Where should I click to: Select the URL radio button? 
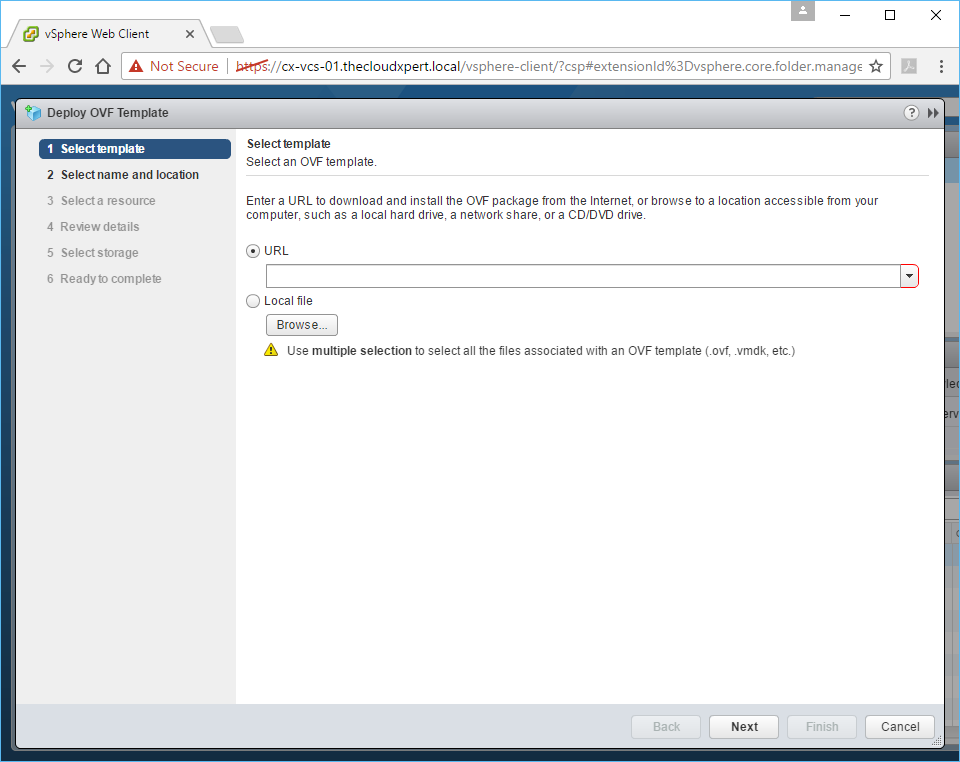click(x=253, y=251)
